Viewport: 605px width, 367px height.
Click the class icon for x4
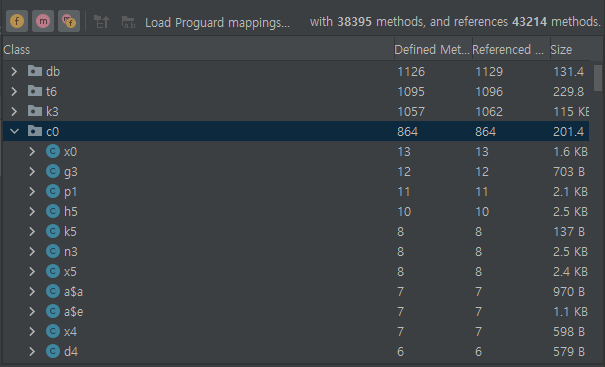point(53,331)
